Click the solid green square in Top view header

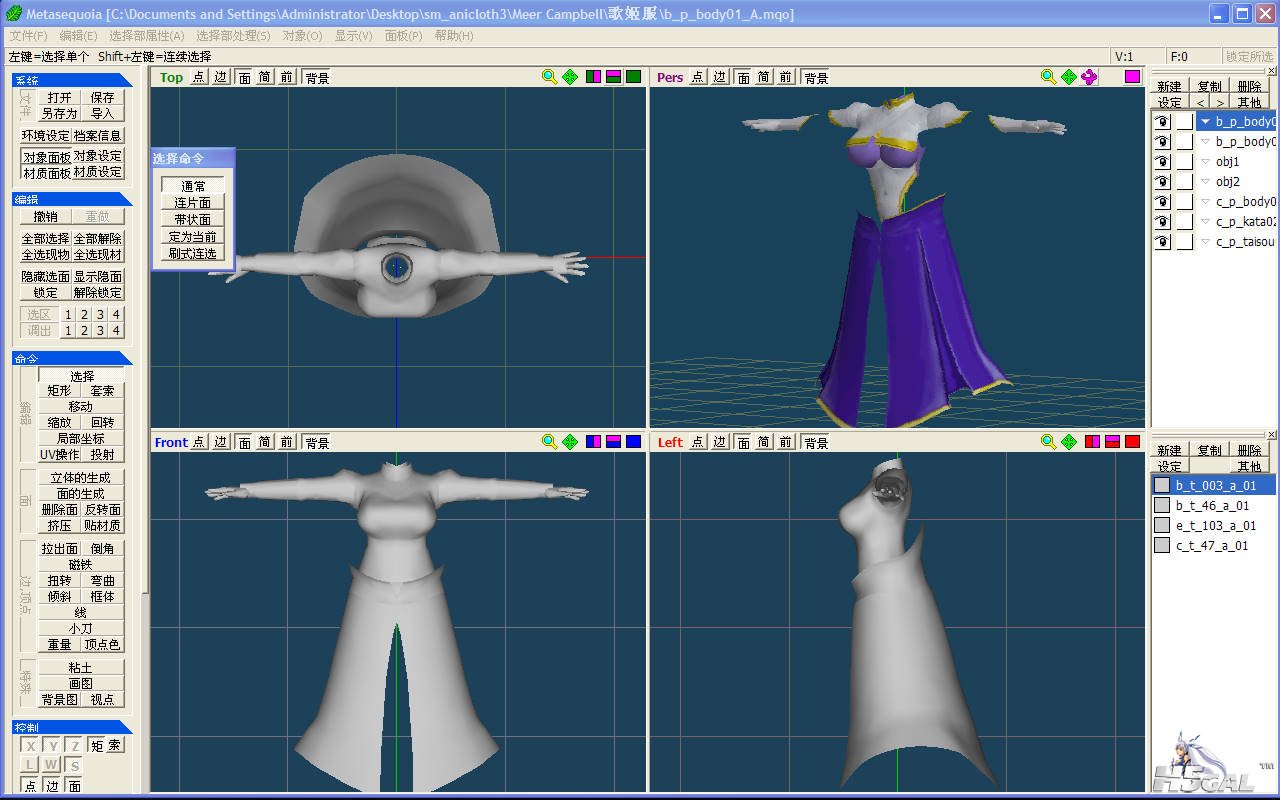tap(633, 77)
